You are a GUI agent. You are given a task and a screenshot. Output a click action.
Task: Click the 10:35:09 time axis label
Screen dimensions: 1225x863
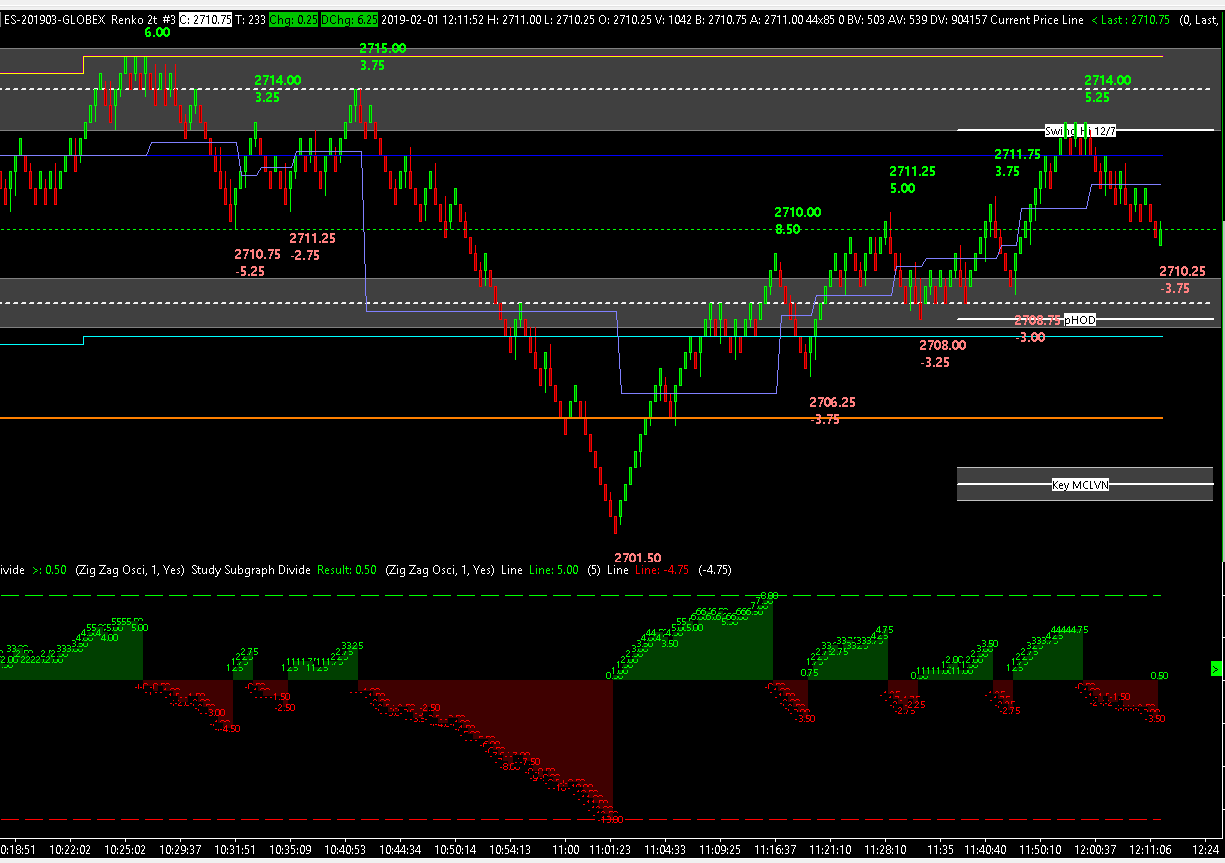(292, 848)
